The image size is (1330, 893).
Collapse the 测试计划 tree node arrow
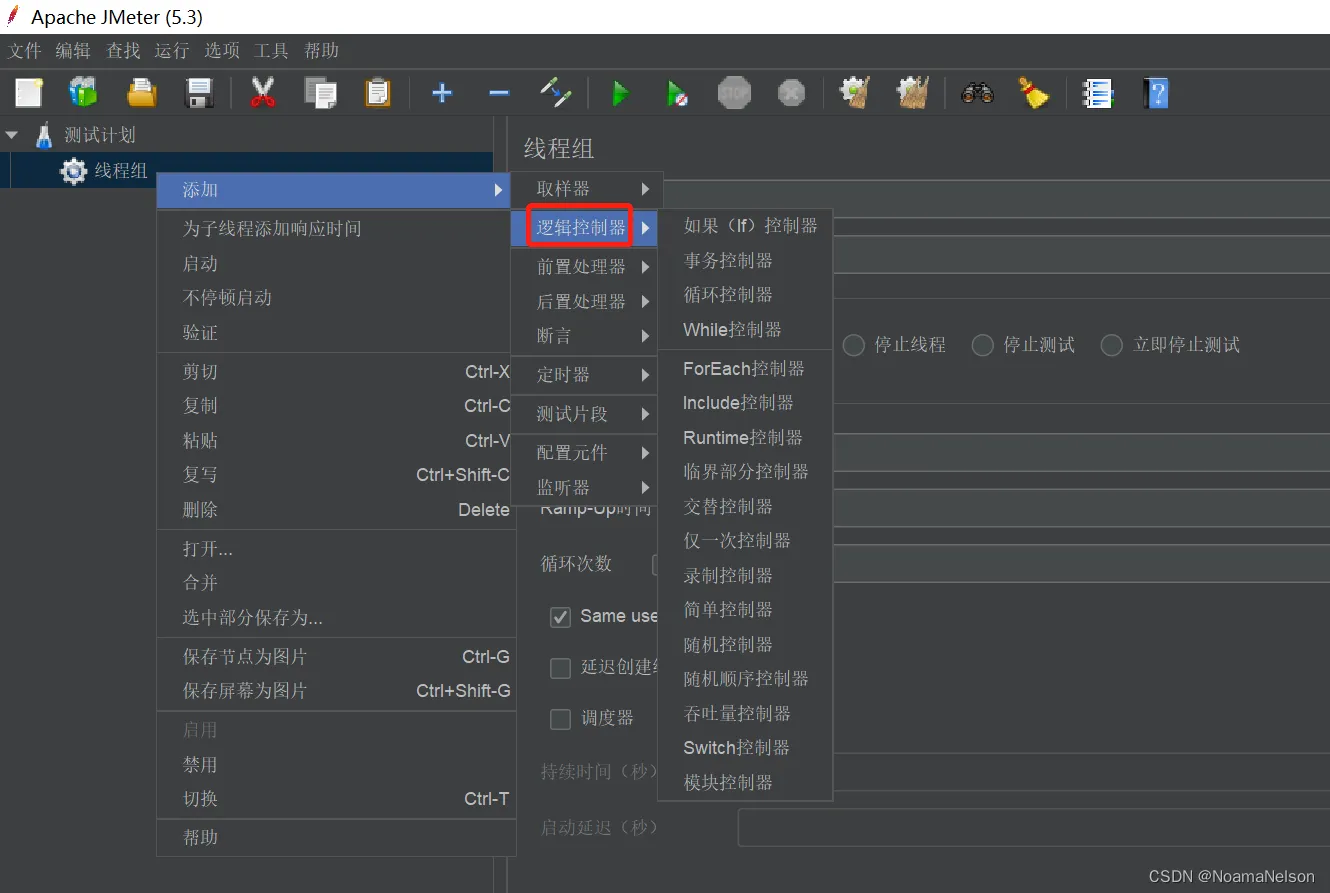point(12,135)
